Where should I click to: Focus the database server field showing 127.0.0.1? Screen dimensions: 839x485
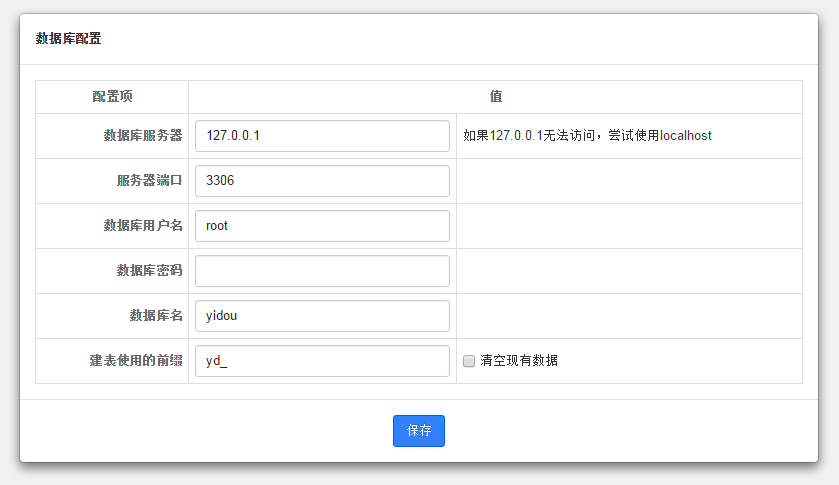point(322,136)
